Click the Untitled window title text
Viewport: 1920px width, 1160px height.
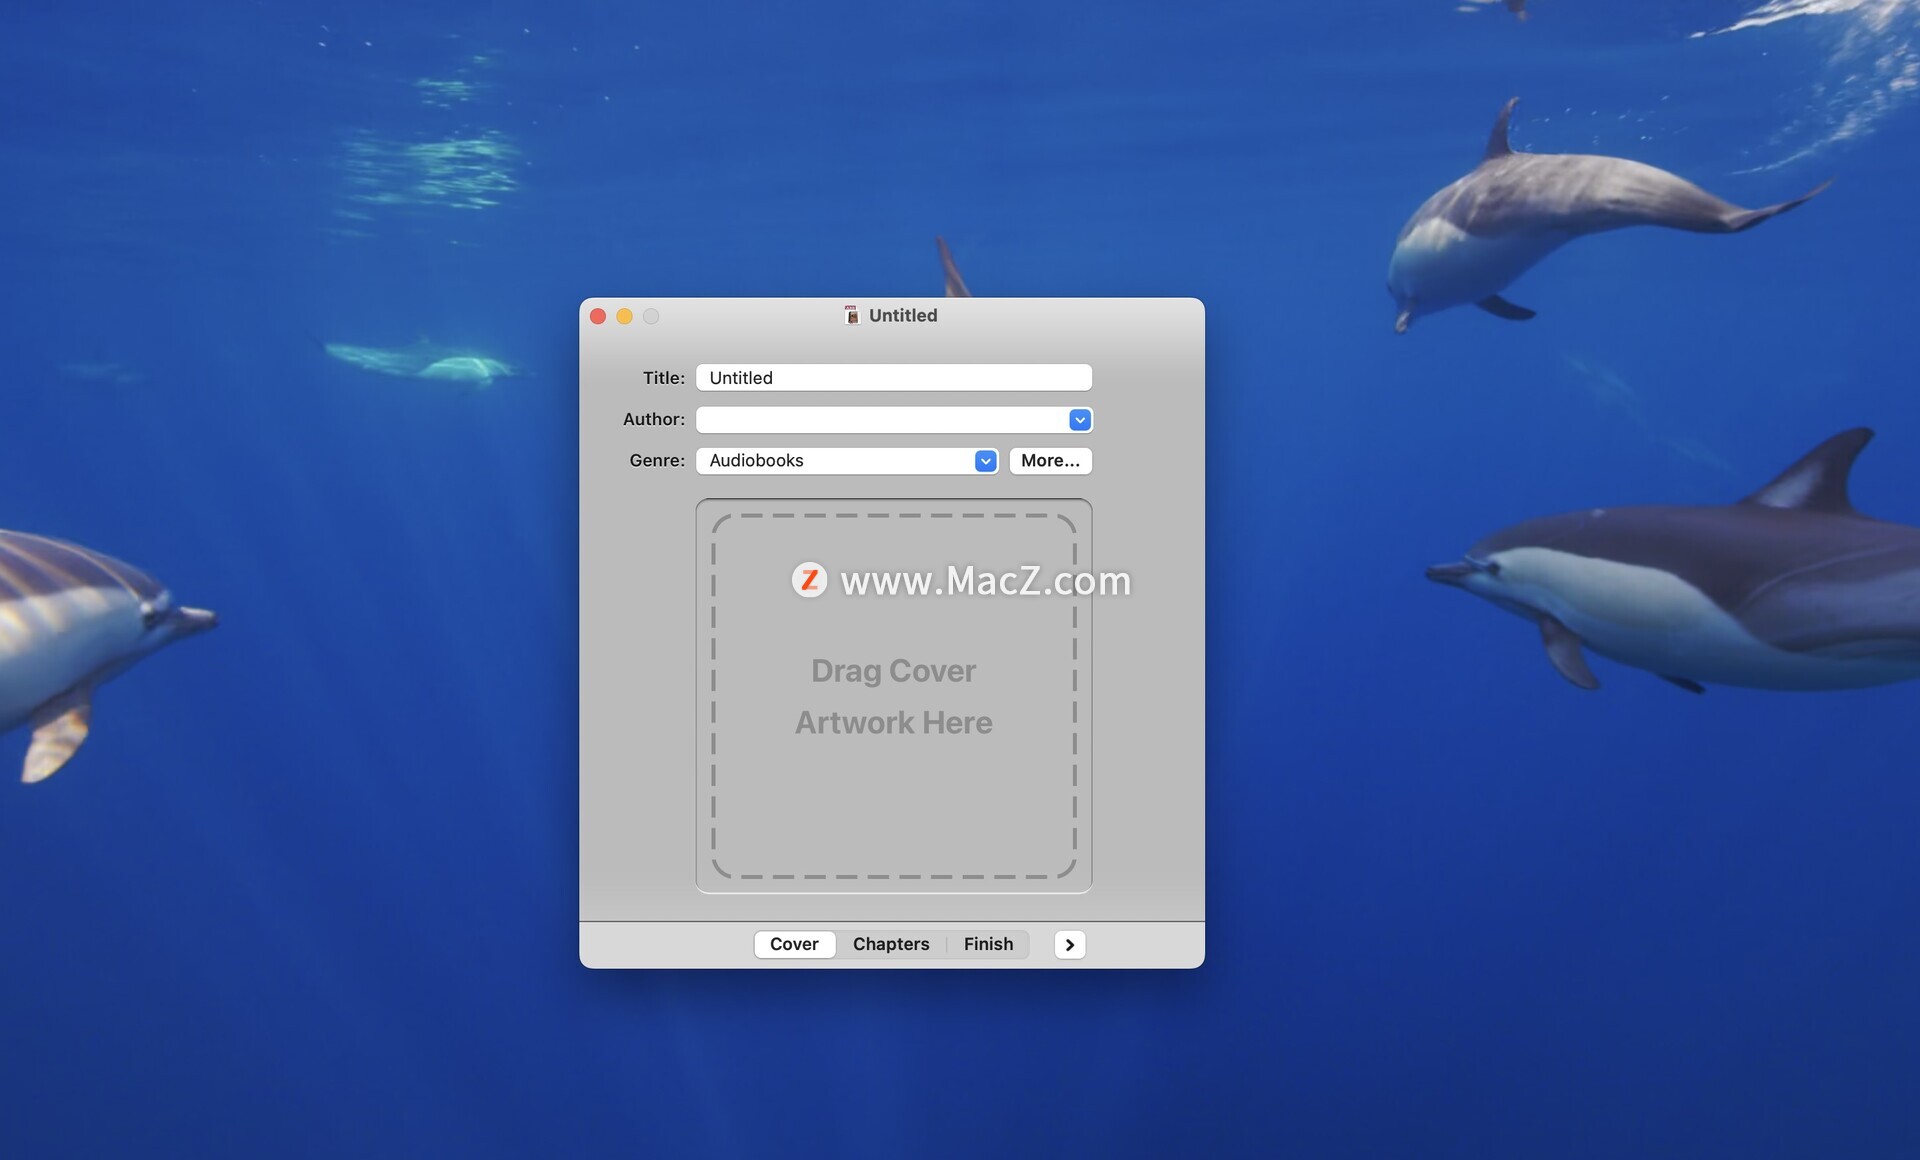903,316
